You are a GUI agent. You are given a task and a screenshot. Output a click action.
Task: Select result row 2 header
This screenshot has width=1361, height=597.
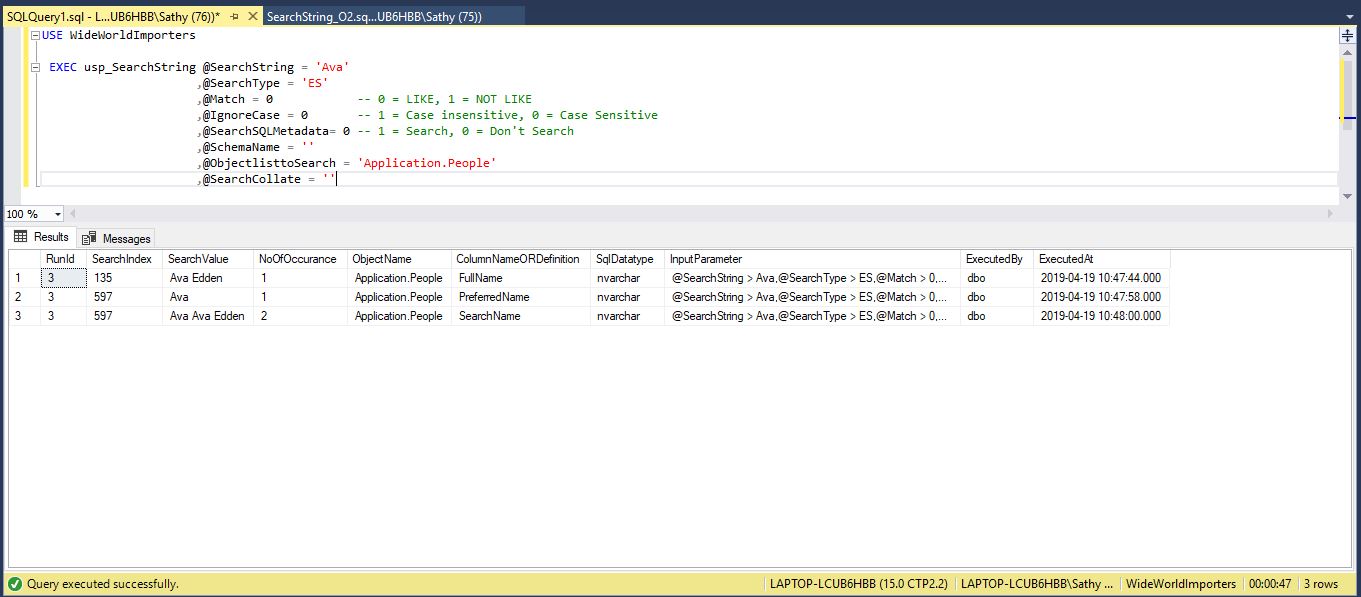point(24,297)
